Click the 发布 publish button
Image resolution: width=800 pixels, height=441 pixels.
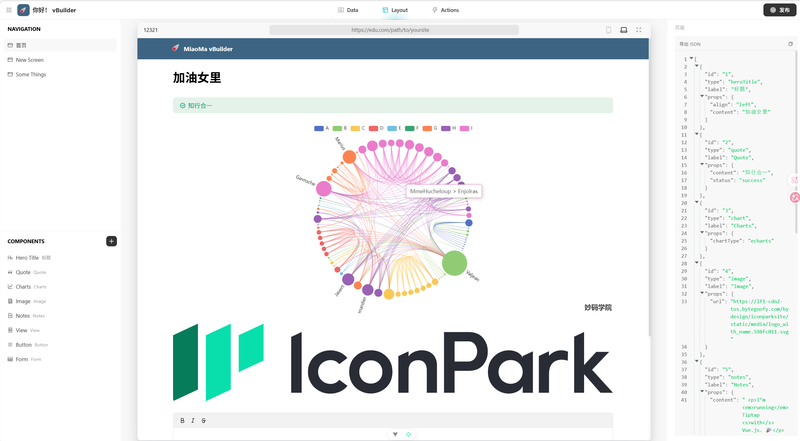[780, 10]
